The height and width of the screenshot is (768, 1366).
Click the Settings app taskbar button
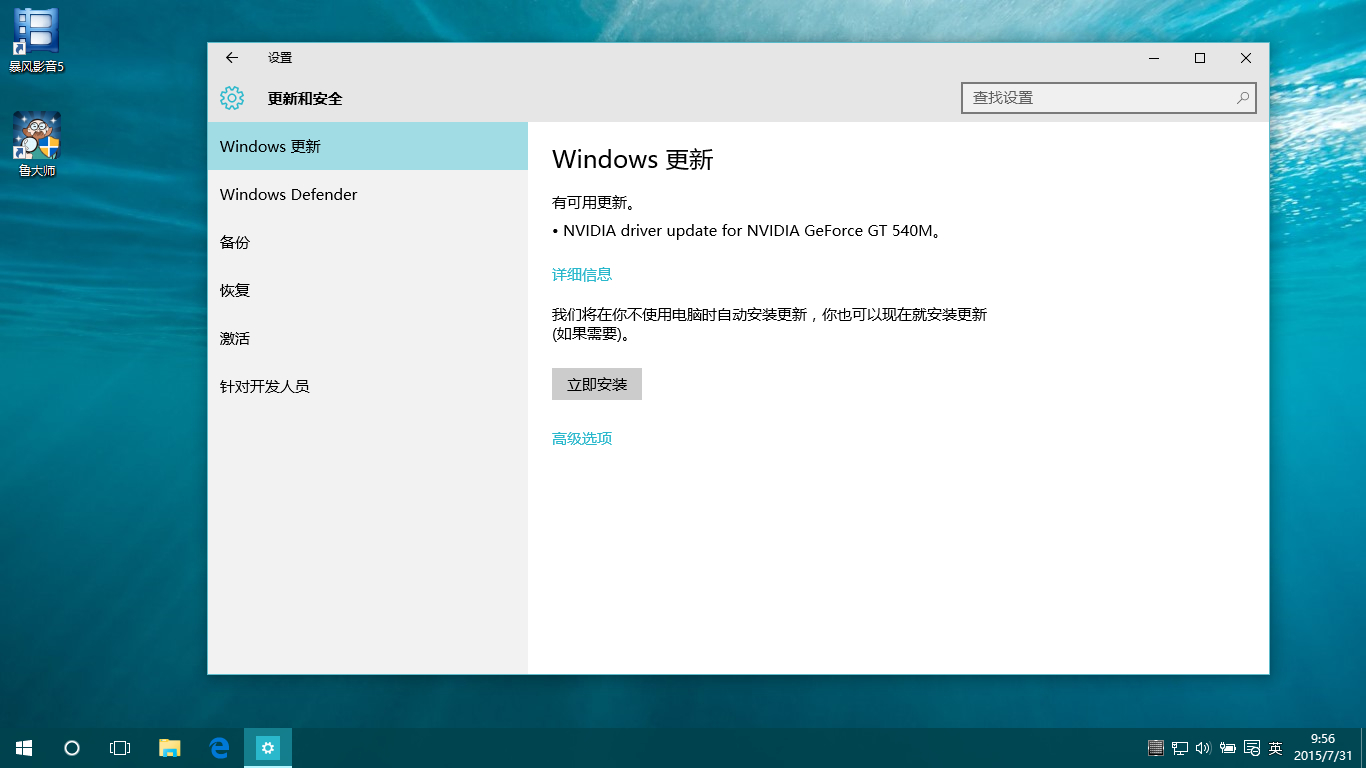click(x=268, y=748)
